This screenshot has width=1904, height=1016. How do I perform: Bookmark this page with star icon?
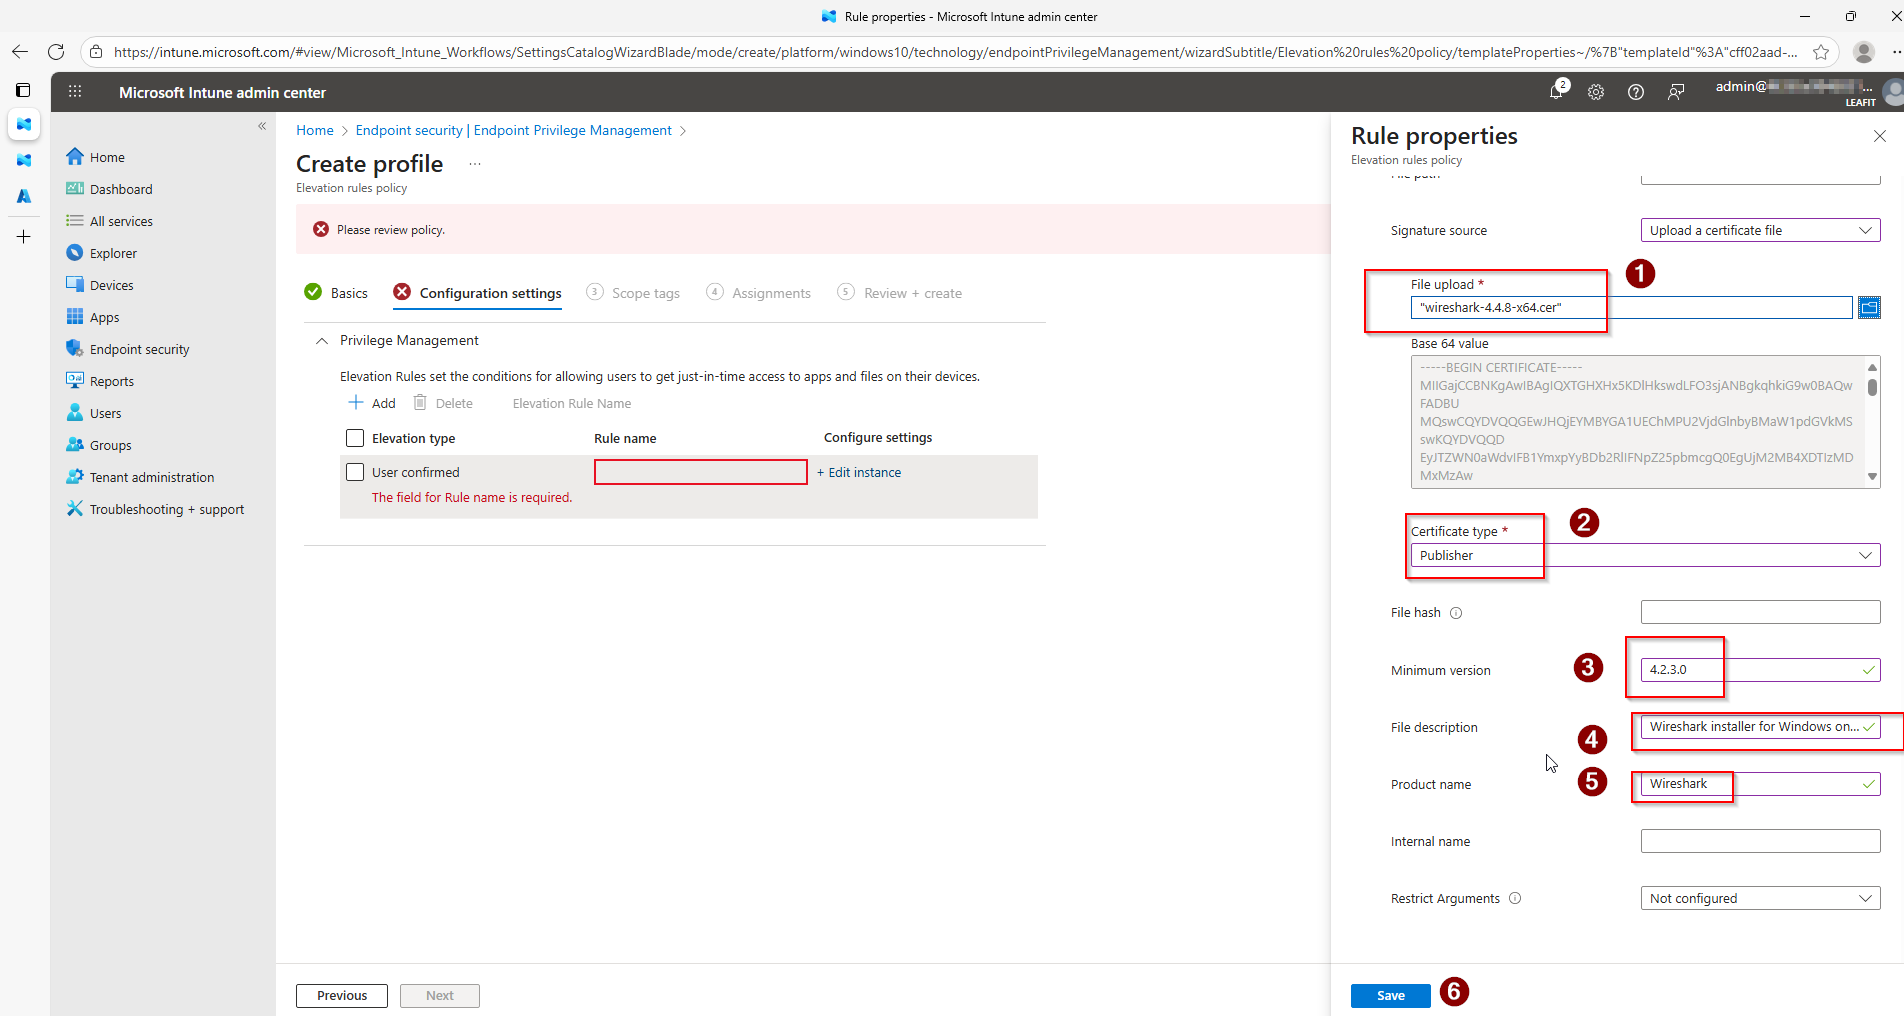[1821, 52]
